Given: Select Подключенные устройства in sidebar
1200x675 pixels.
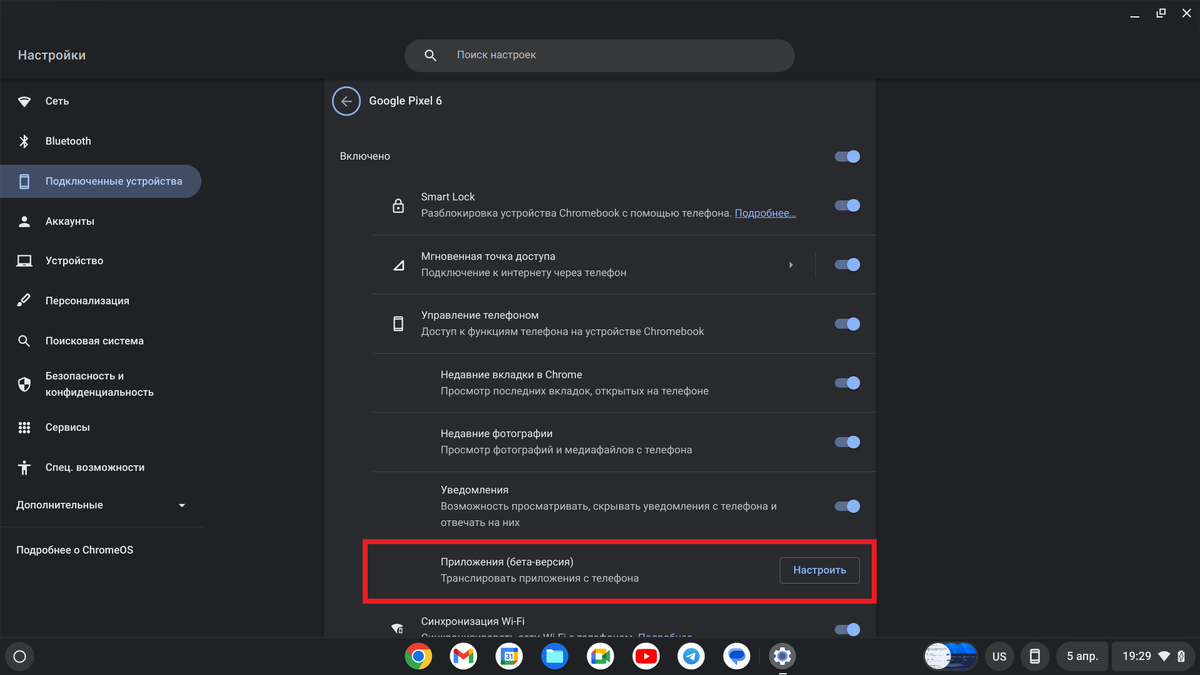Looking at the screenshot, I should 100,181.
